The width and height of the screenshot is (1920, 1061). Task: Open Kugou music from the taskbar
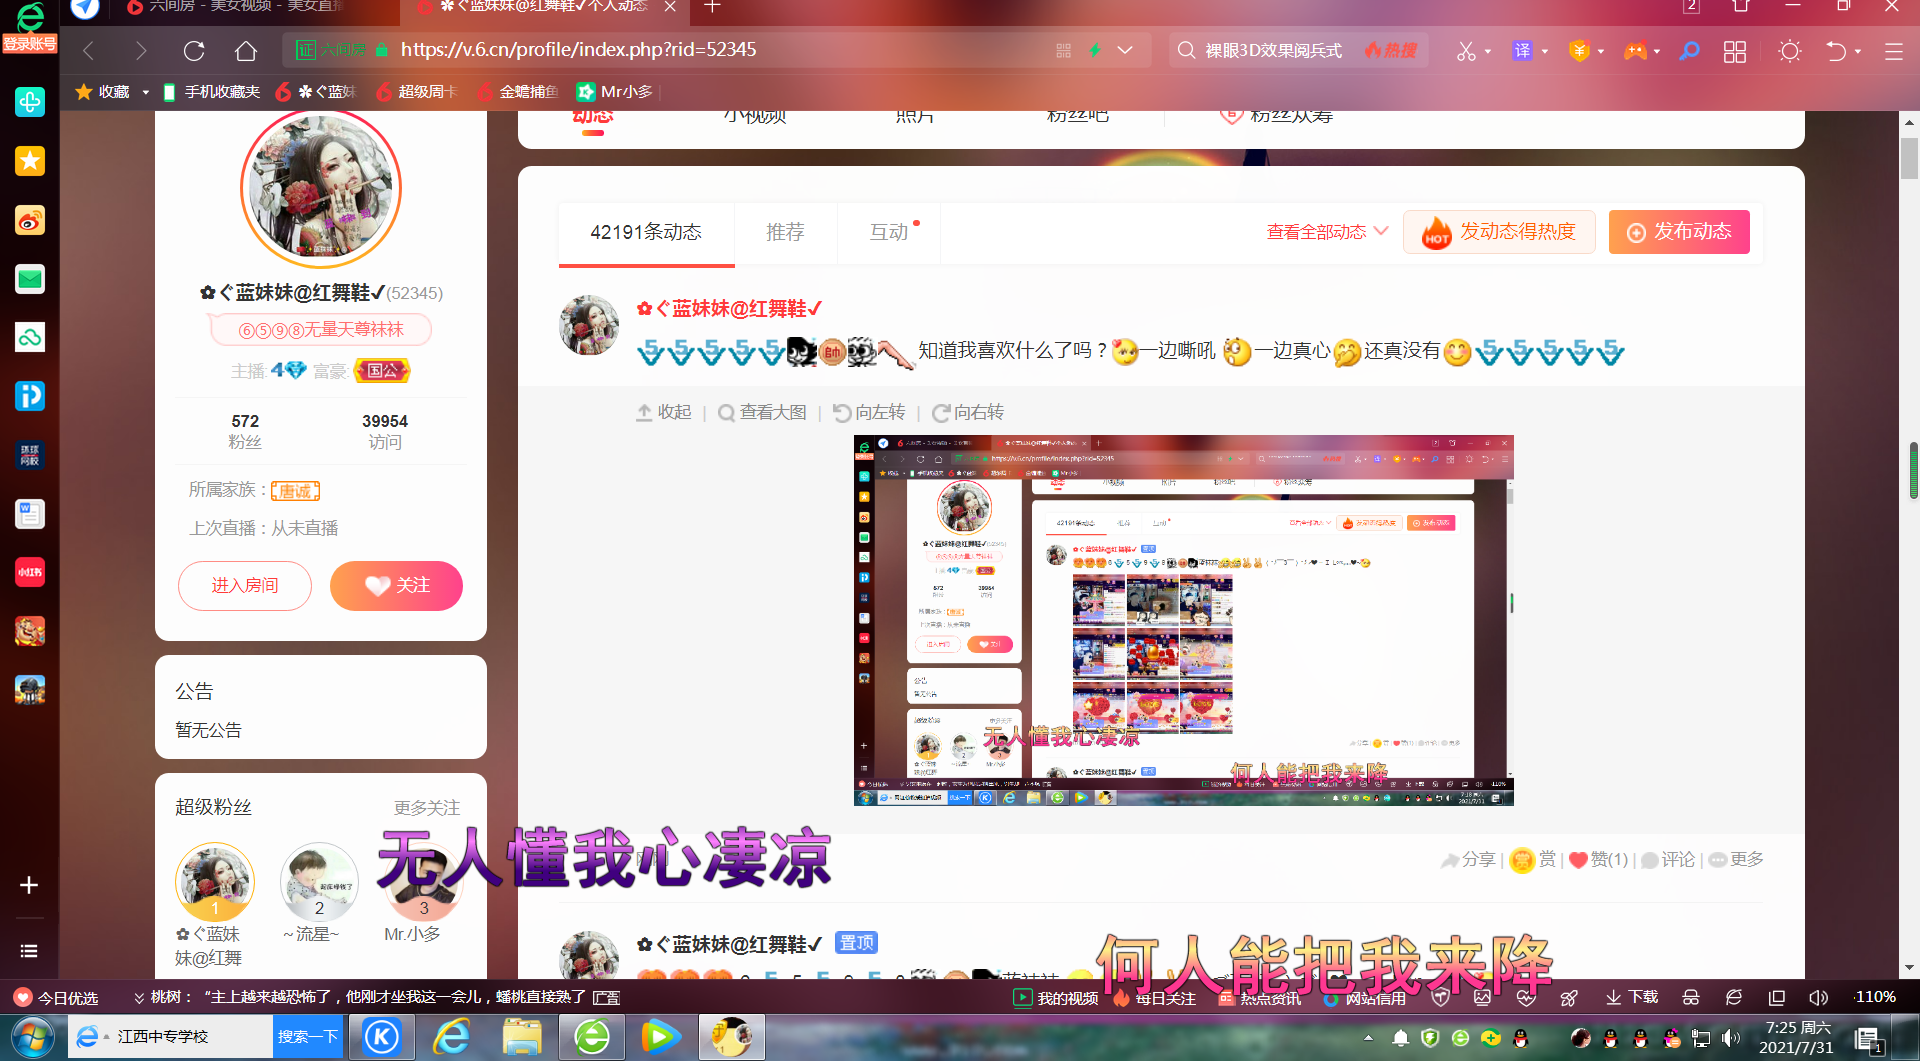coord(381,1037)
